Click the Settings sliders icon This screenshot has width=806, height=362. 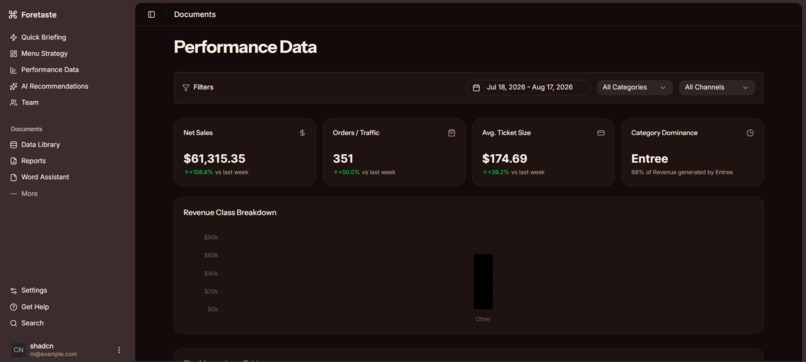coord(13,291)
